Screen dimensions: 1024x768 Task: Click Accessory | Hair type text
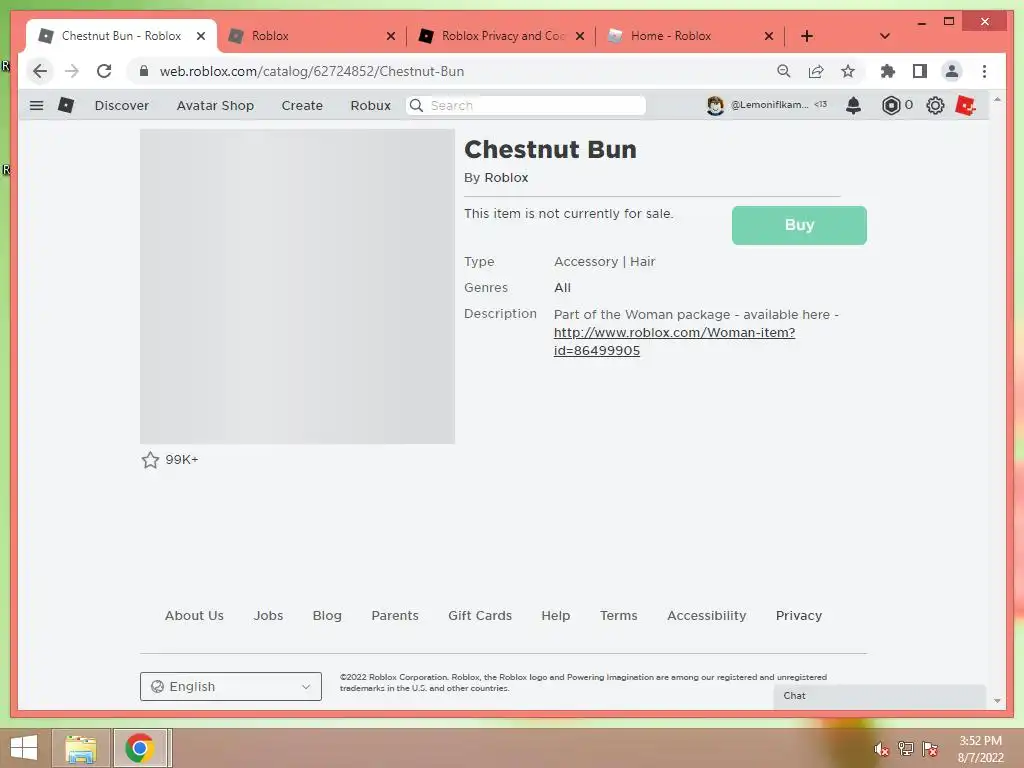point(605,261)
